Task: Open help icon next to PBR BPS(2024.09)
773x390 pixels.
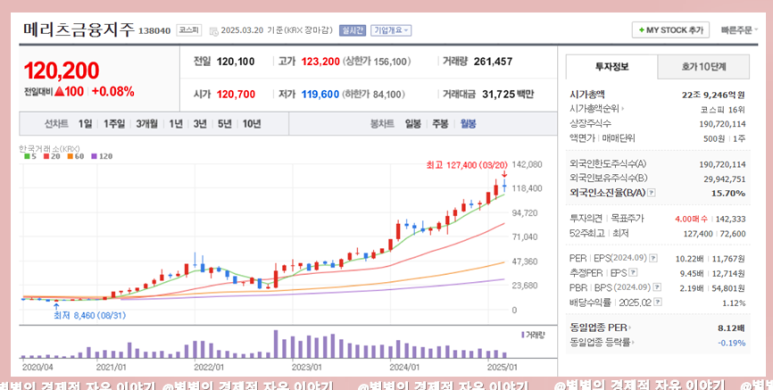Action: [x=657, y=287]
